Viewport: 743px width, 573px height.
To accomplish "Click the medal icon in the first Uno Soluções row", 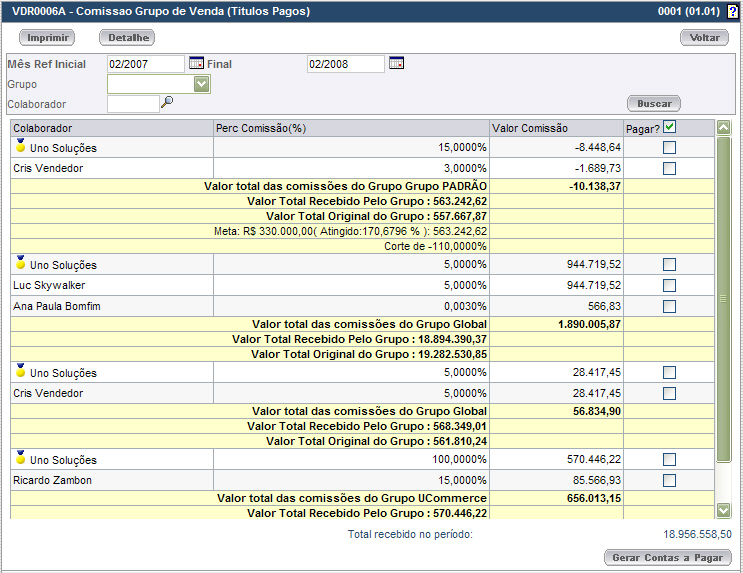I will (x=20, y=146).
